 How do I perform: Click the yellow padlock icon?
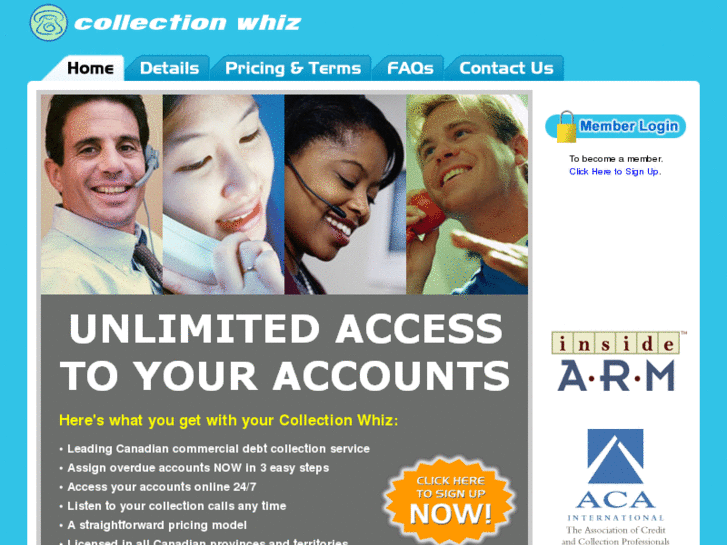566,127
